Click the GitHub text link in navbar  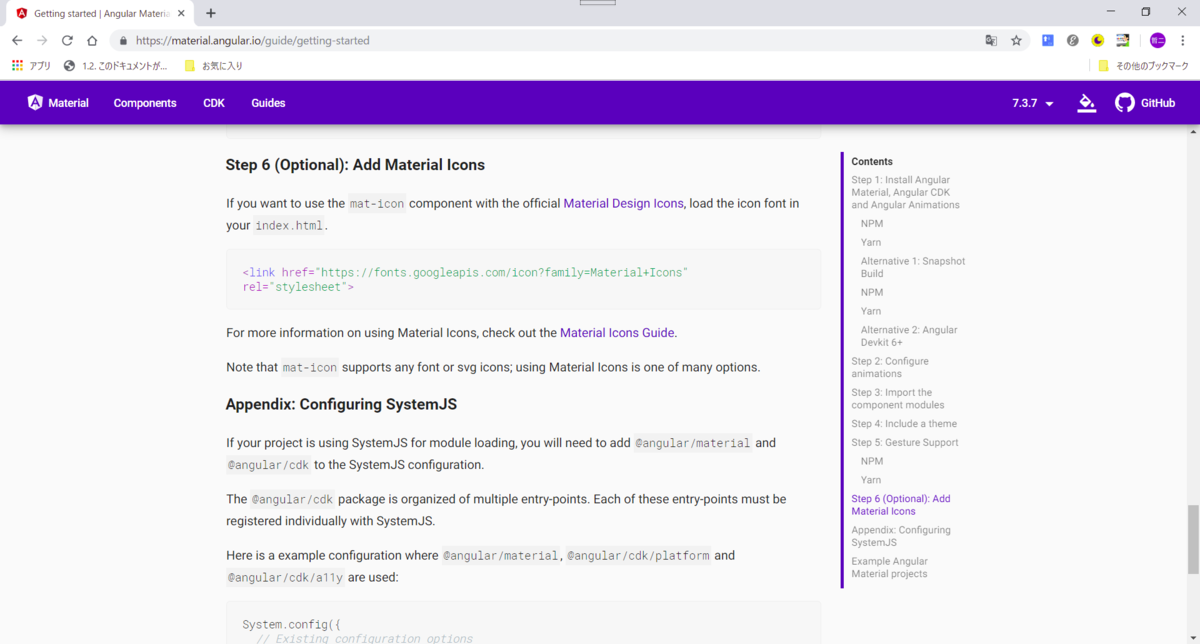[x=1158, y=103]
